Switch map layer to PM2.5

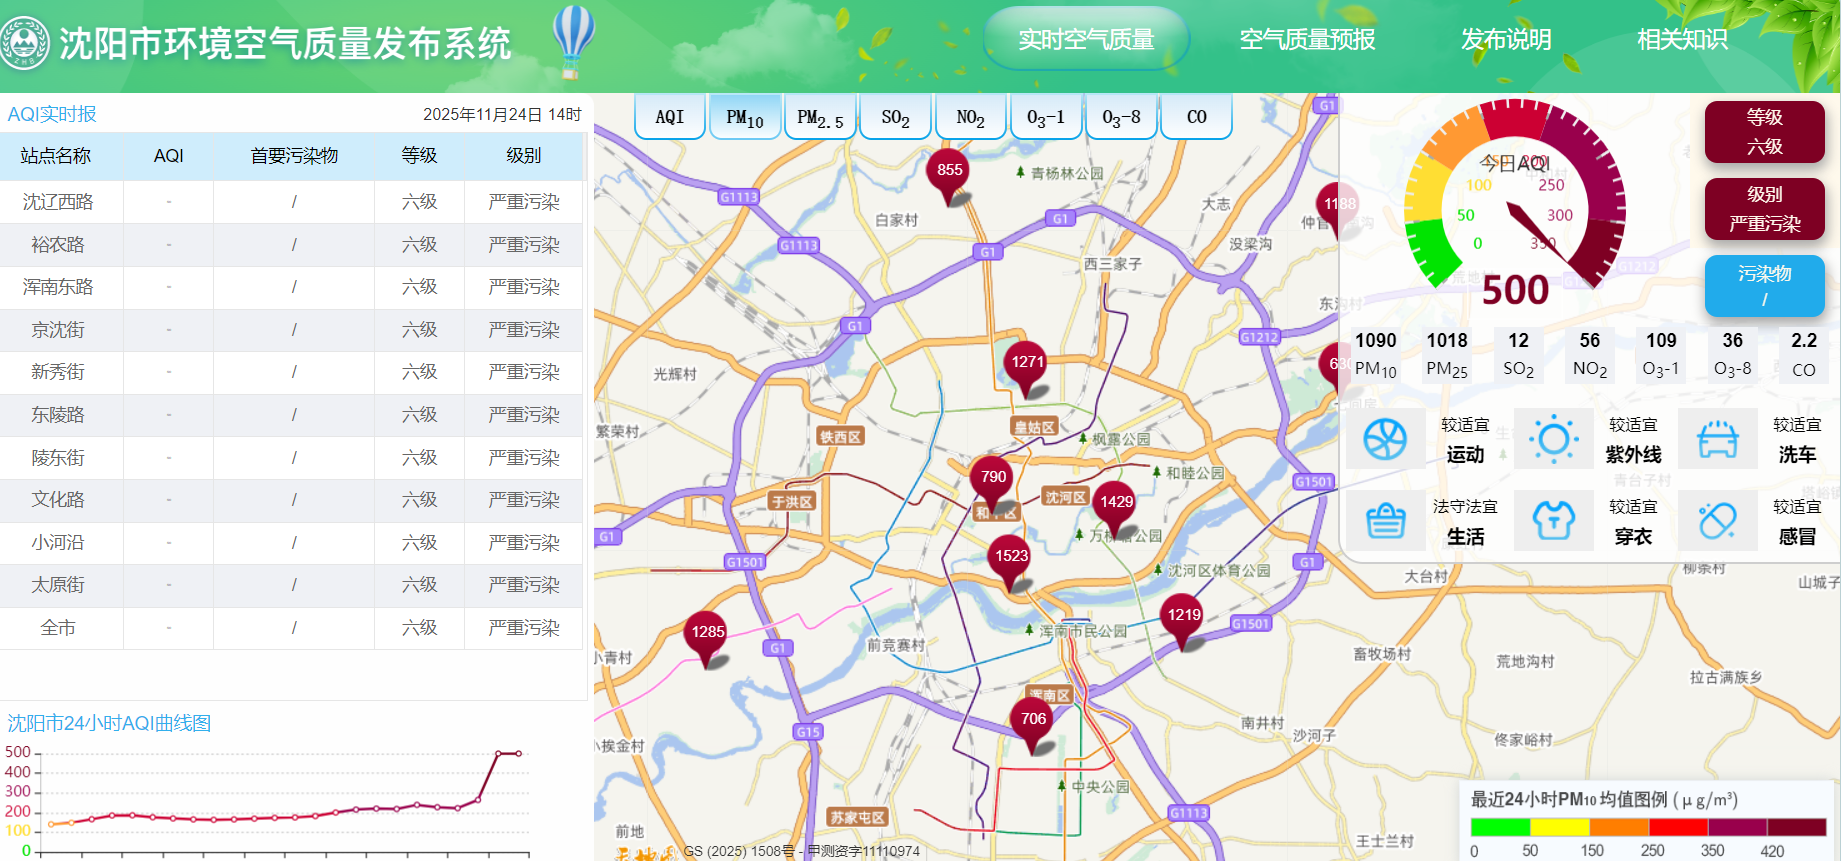click(x=820, y=118)
